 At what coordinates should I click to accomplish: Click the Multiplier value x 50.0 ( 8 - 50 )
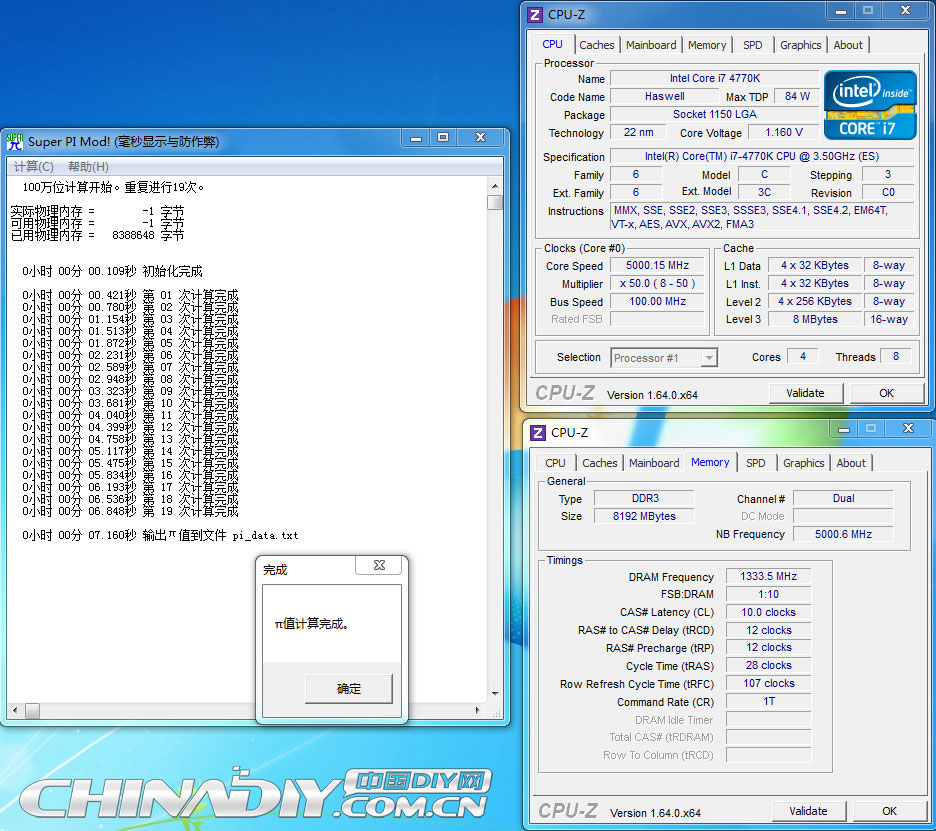pos(657,283)
